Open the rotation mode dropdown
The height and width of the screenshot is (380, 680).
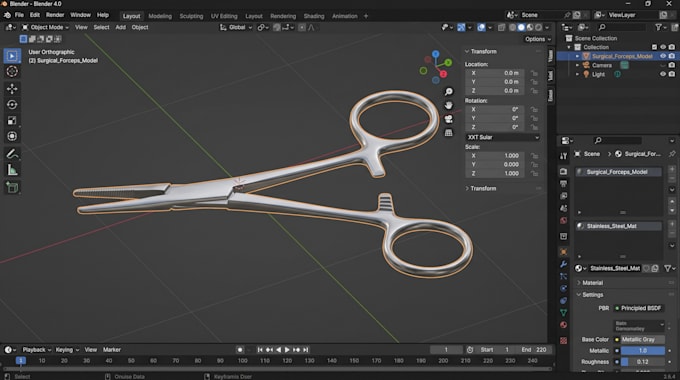point(503,137)
